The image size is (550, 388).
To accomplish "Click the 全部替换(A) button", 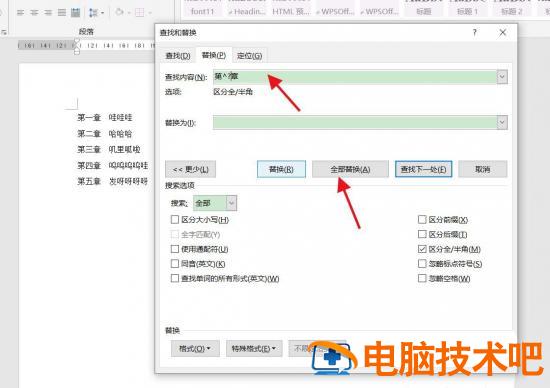I will pyautogui.click(x=350, y=169).
